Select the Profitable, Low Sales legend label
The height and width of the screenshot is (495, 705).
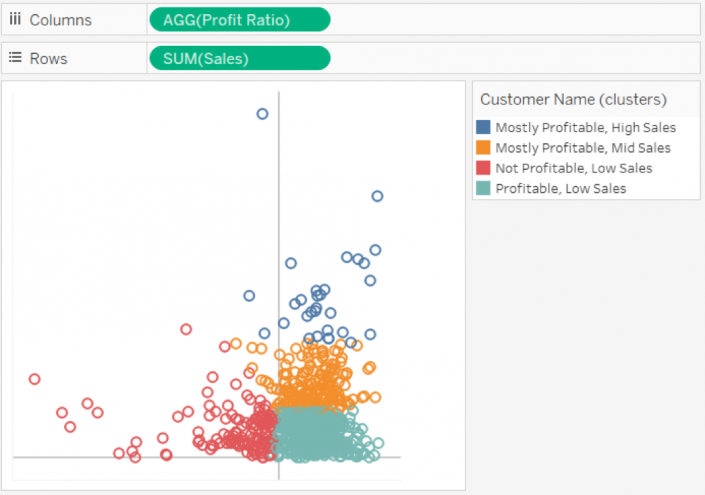coord(561,188)
